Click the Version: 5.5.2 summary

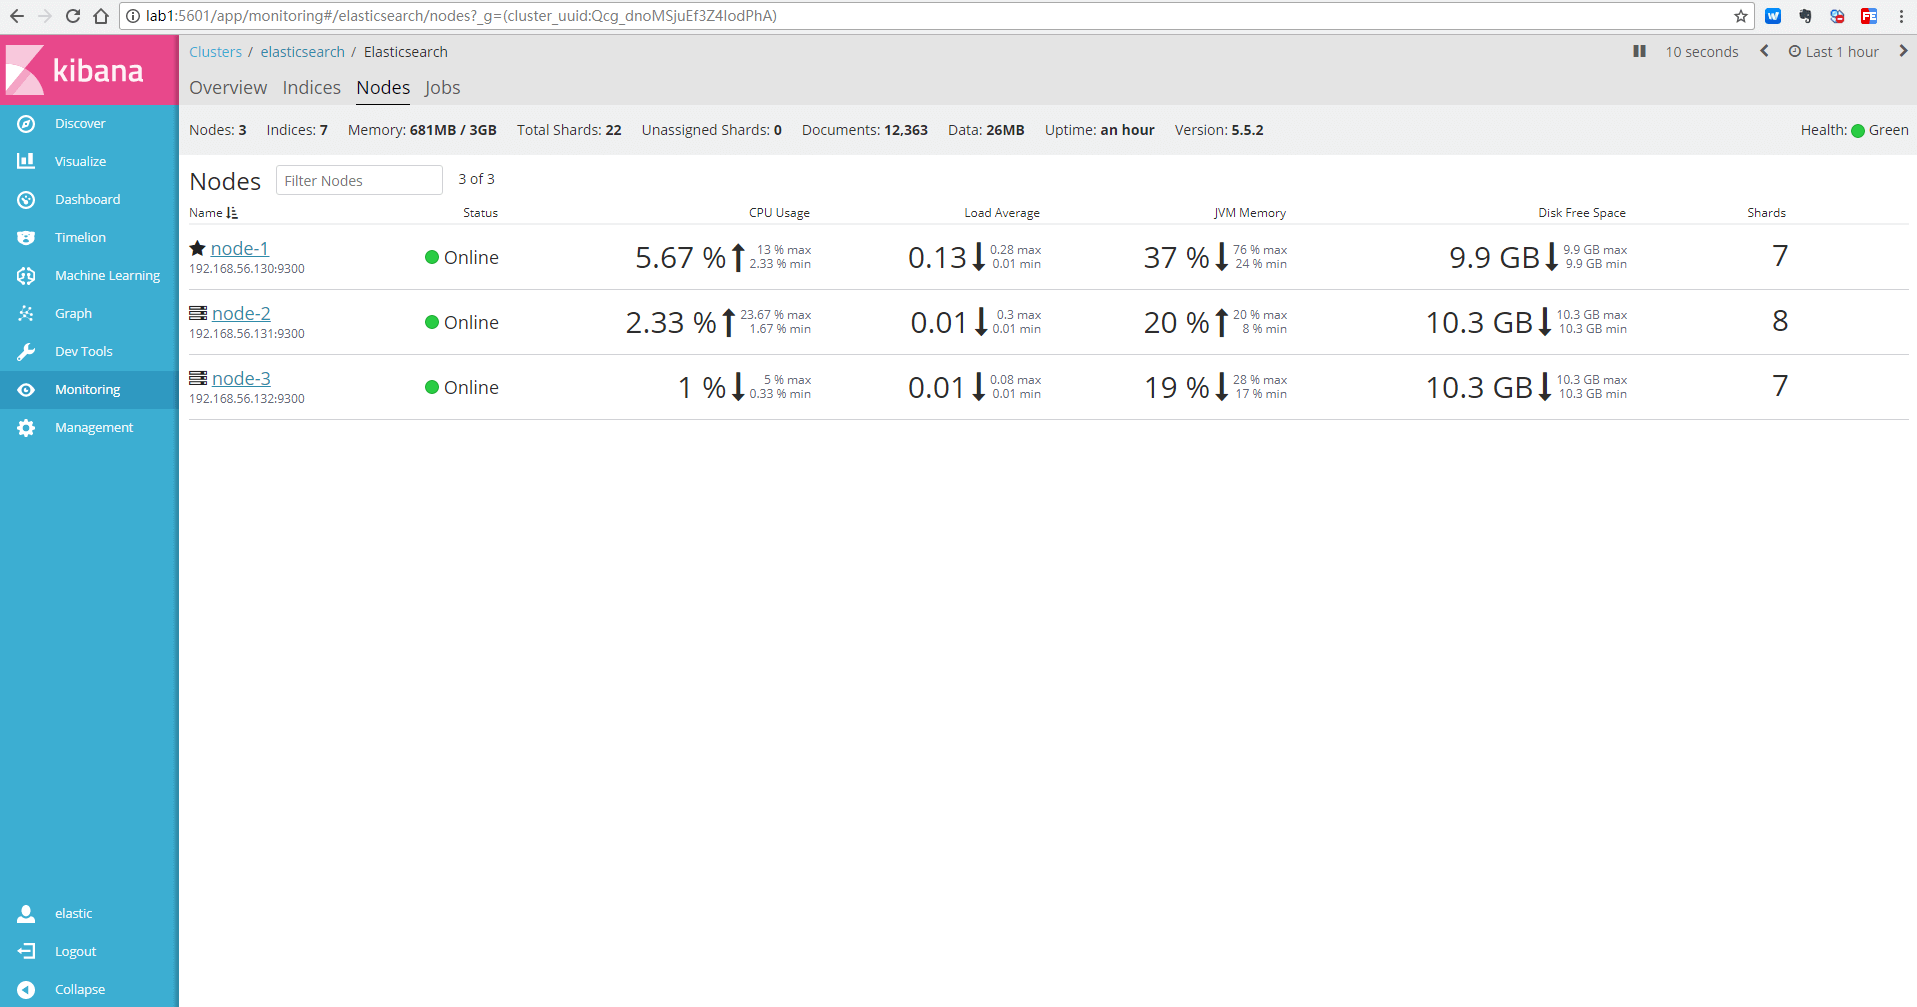pyautogui.click(x=1219, y=130)
